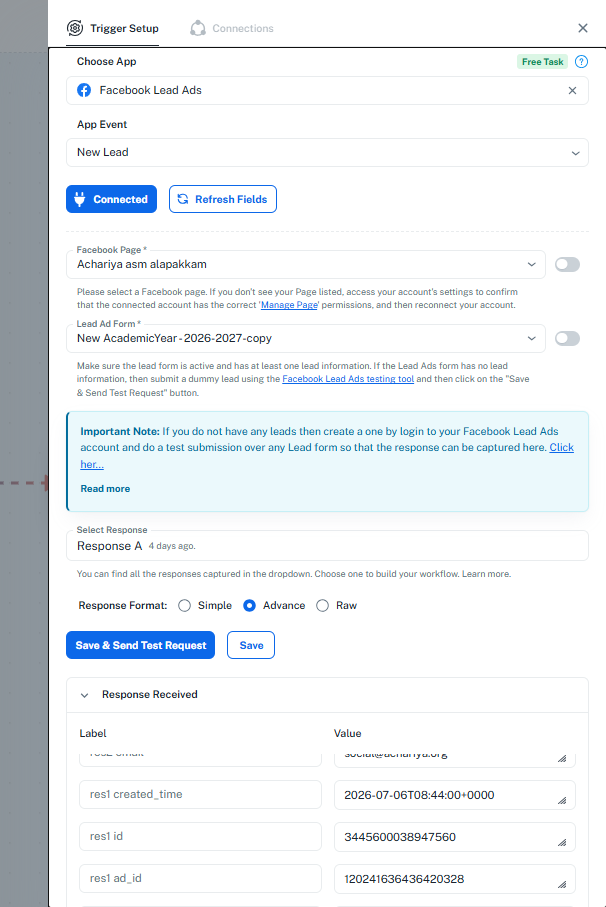606x907 pixels.
Task: Close the Trigger Setup panel
Action: (582, 28)
